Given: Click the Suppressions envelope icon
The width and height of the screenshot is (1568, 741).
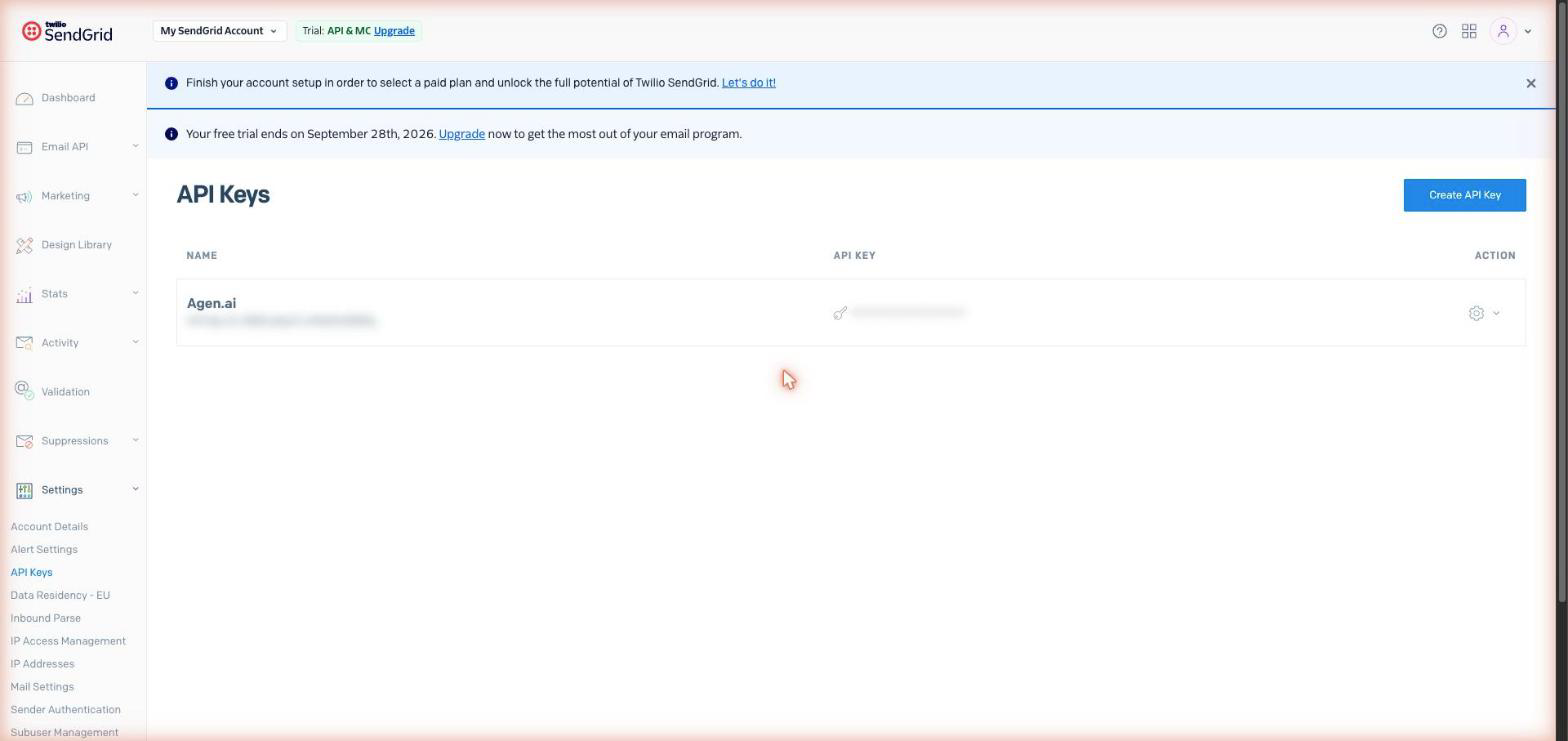Looking at the screenshot, I should [25, 441].
